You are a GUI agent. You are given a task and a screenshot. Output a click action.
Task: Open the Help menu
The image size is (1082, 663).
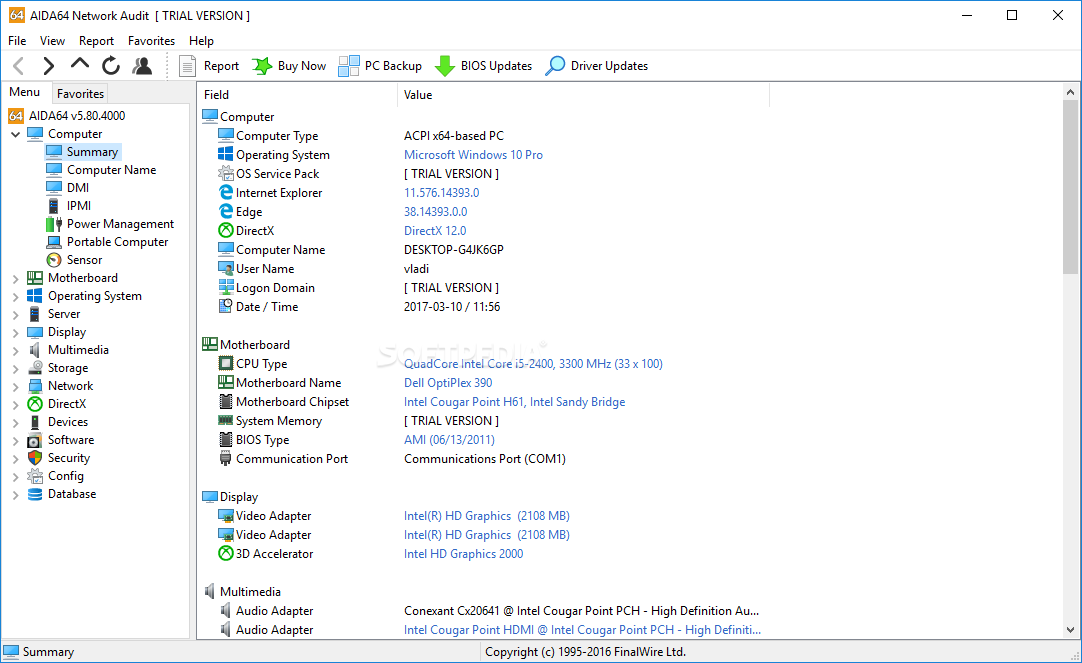point(201,41)
